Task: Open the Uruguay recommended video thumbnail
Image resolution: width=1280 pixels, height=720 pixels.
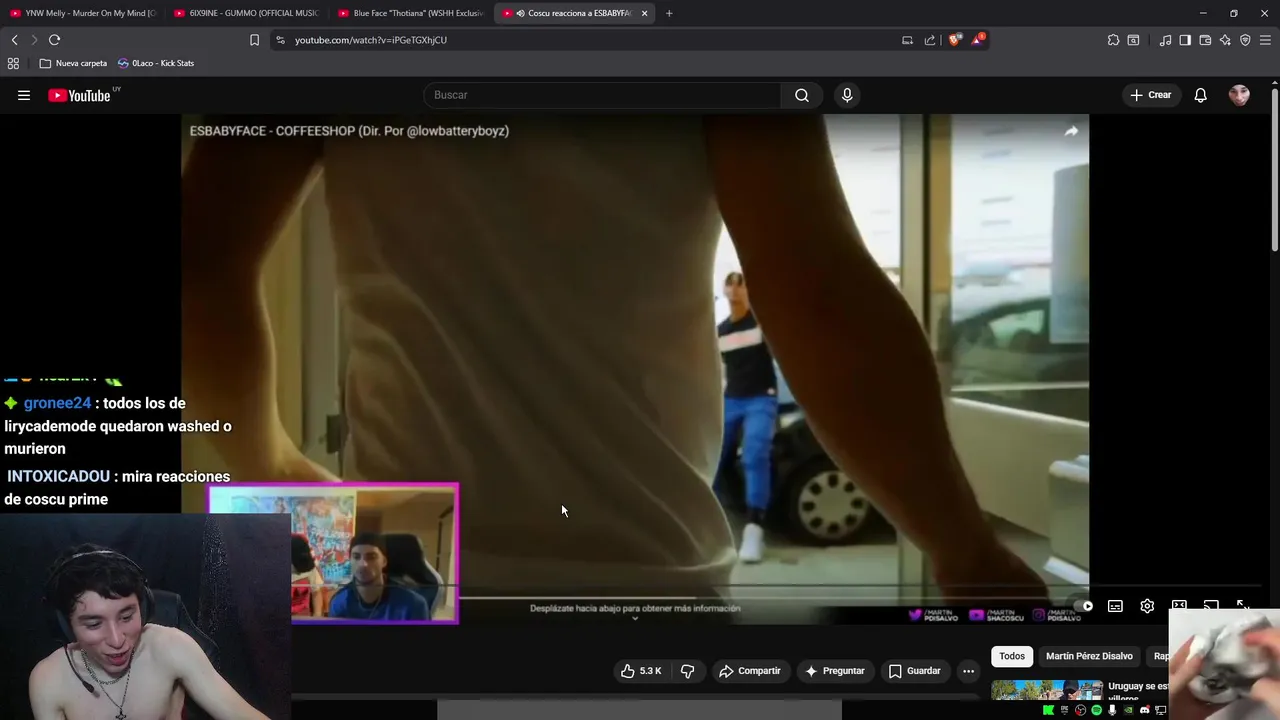Action: coord(1047,690)
